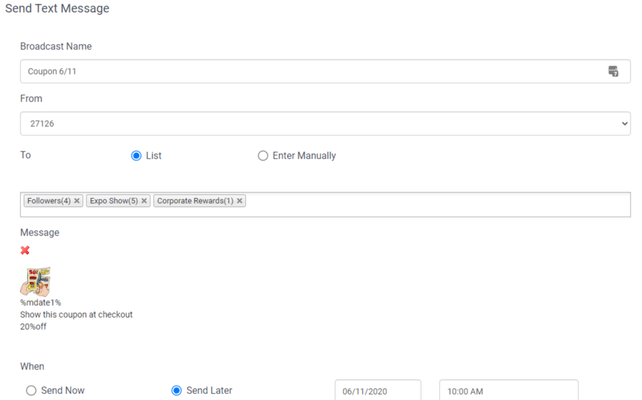Remove the Corporate Rewards(1) tag
Screen dimensions: 642x400
(240, 201)
